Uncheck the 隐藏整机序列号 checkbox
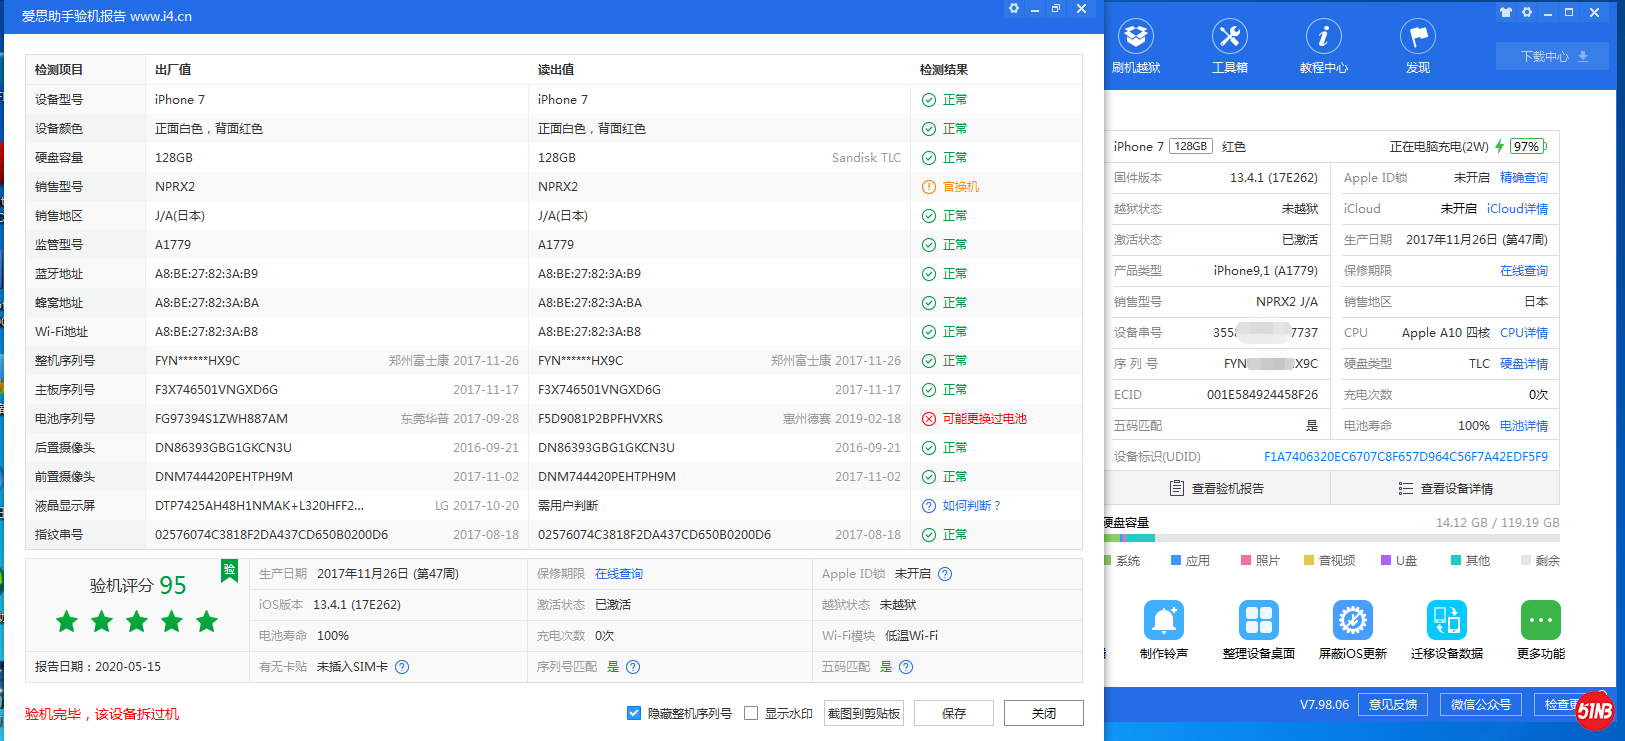Image resolution: width=1625 pixels, height=741 pixels. point(633,713)
